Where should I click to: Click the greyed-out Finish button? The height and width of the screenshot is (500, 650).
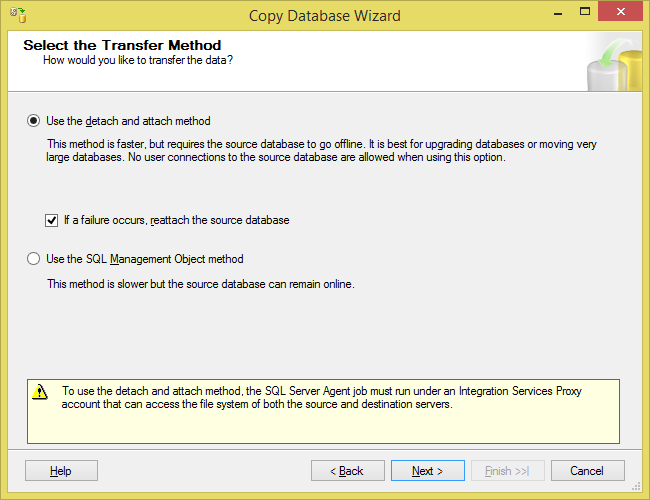pos(507,471)
